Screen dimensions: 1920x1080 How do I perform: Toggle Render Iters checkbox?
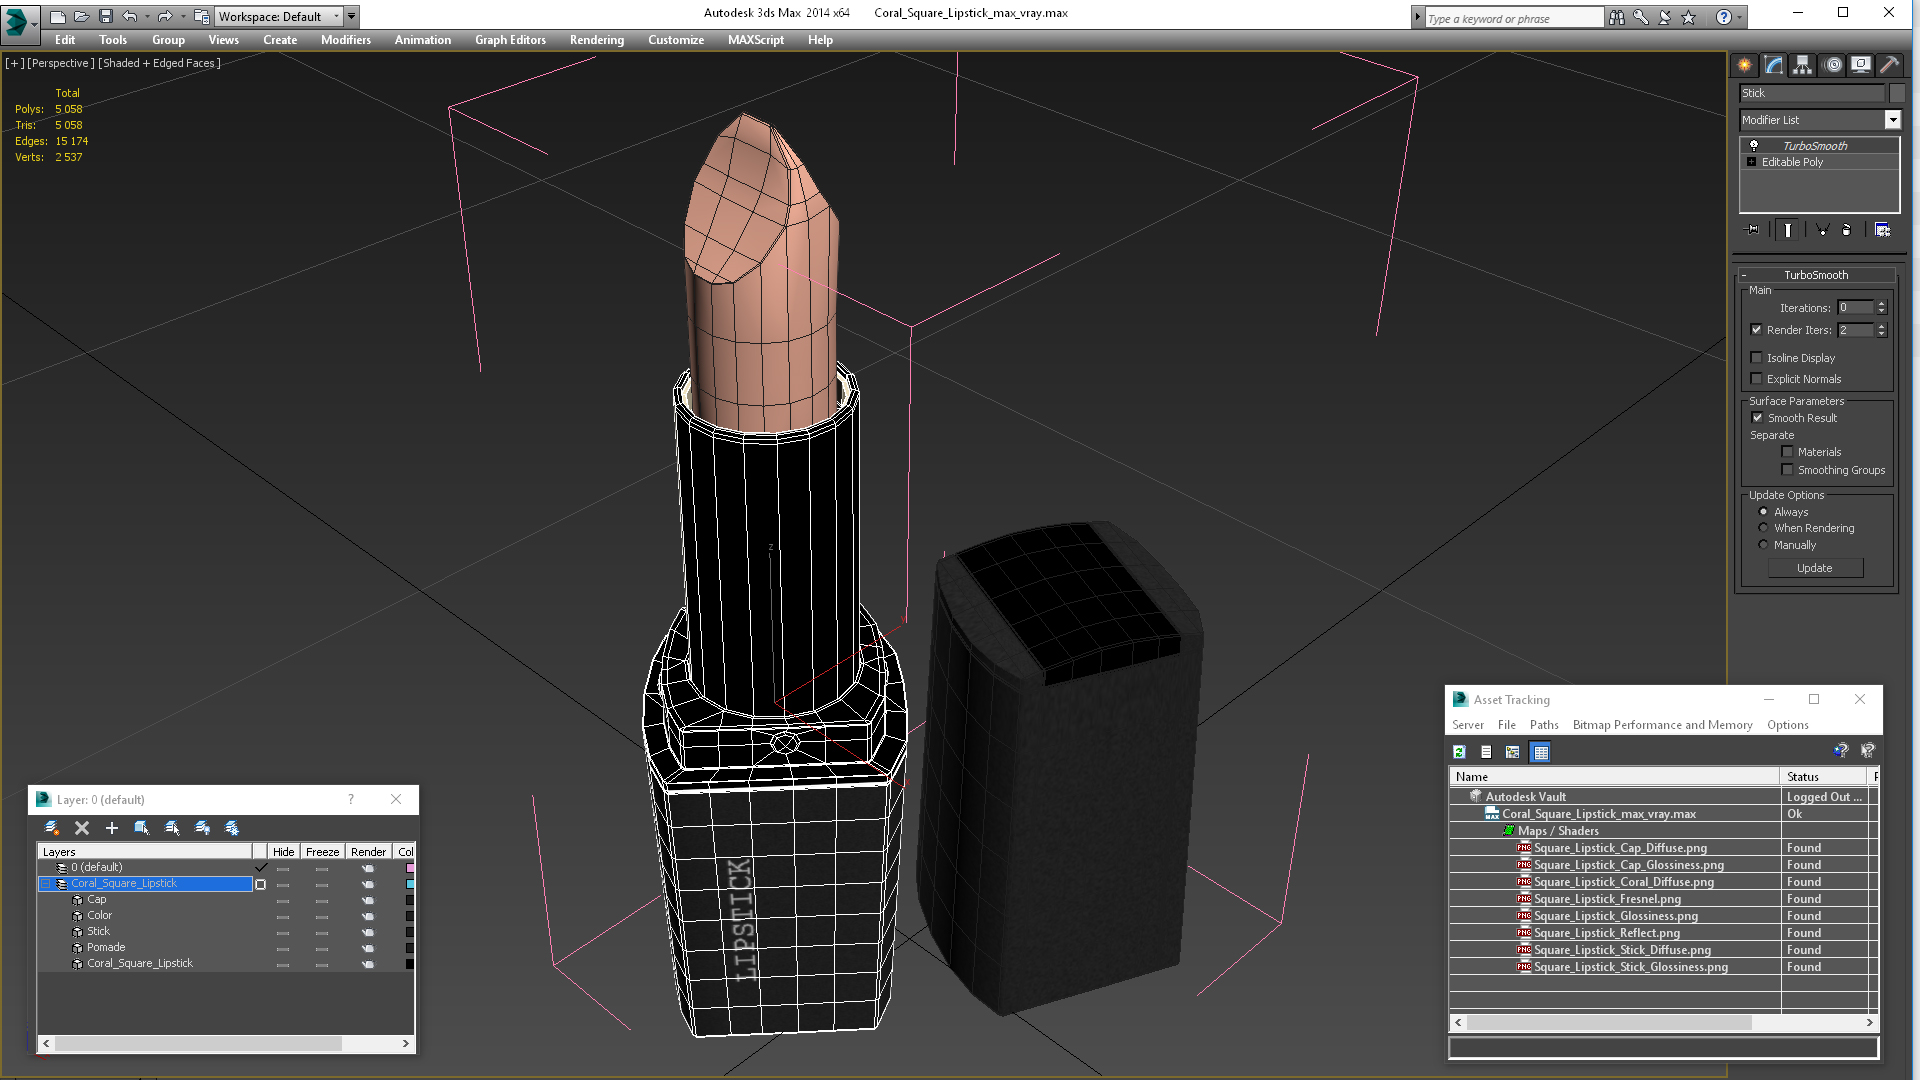[1756, 330]
